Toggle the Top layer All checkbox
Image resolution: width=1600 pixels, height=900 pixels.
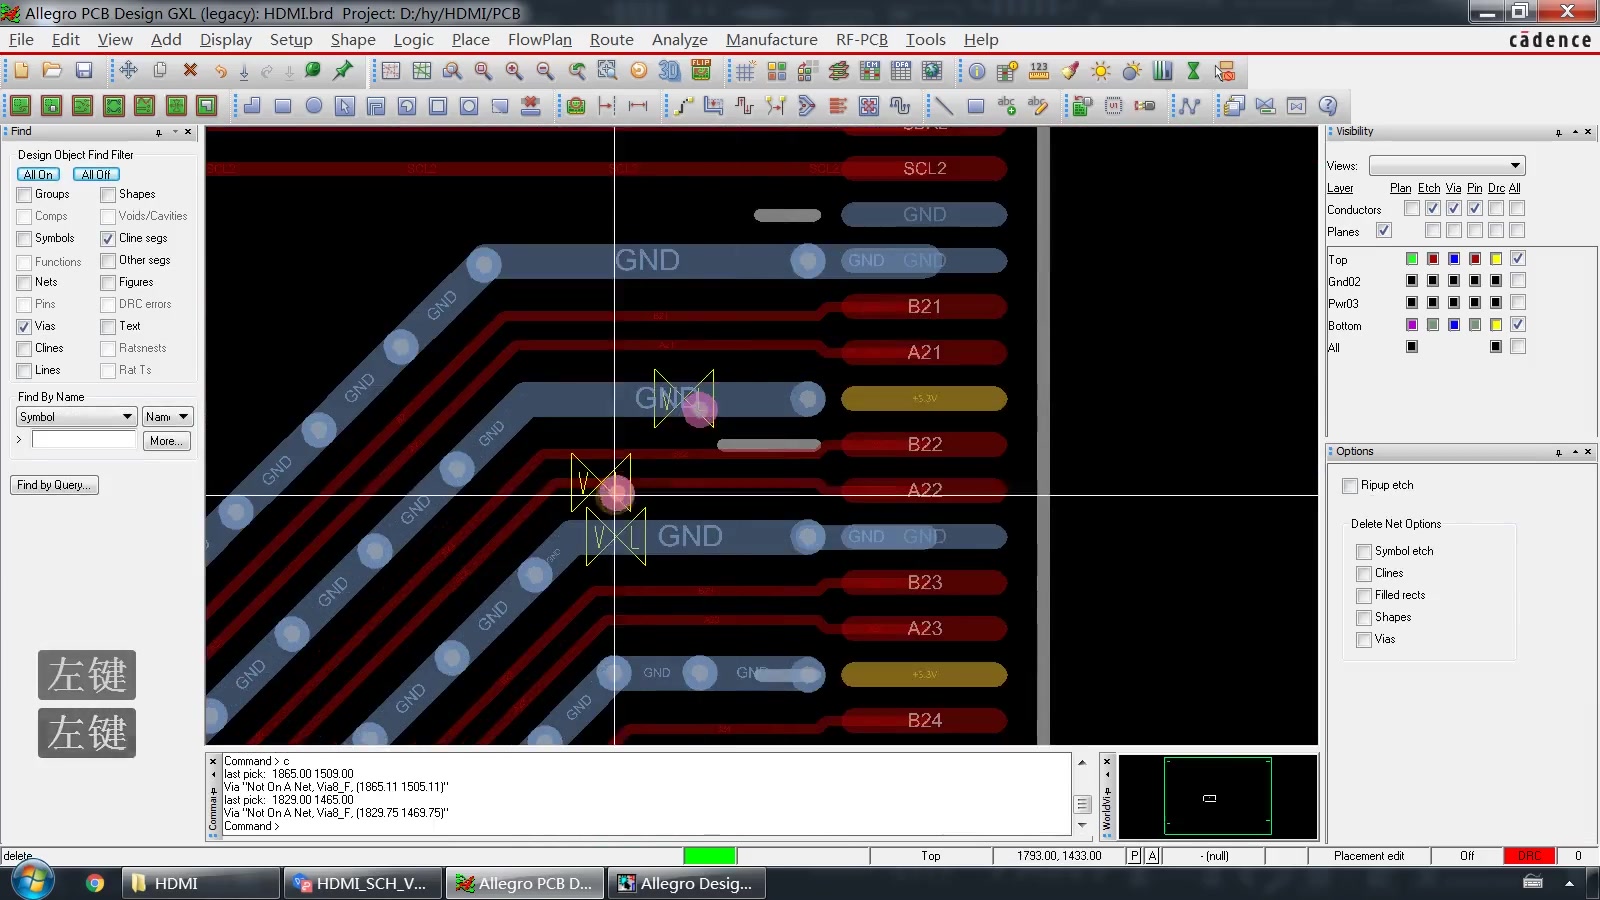(1518, 258)
